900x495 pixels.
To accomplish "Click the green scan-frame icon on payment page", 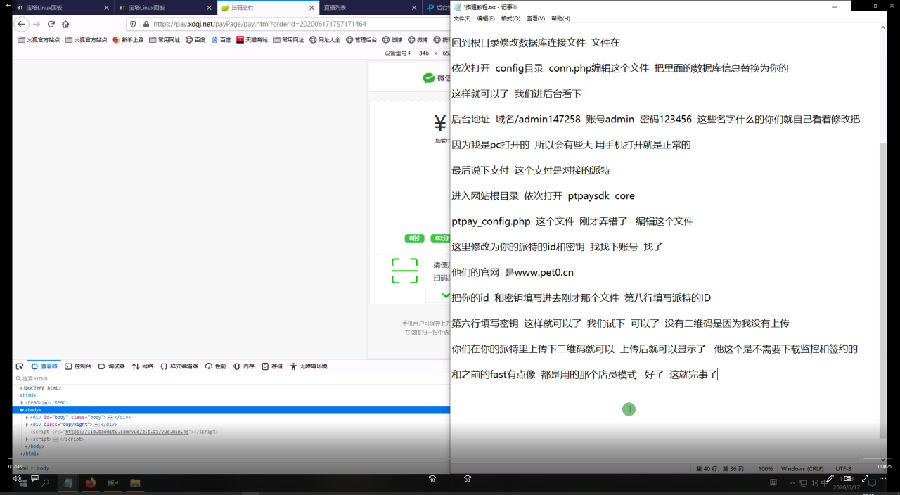I will pyautogui.click(x=405, y=270).
